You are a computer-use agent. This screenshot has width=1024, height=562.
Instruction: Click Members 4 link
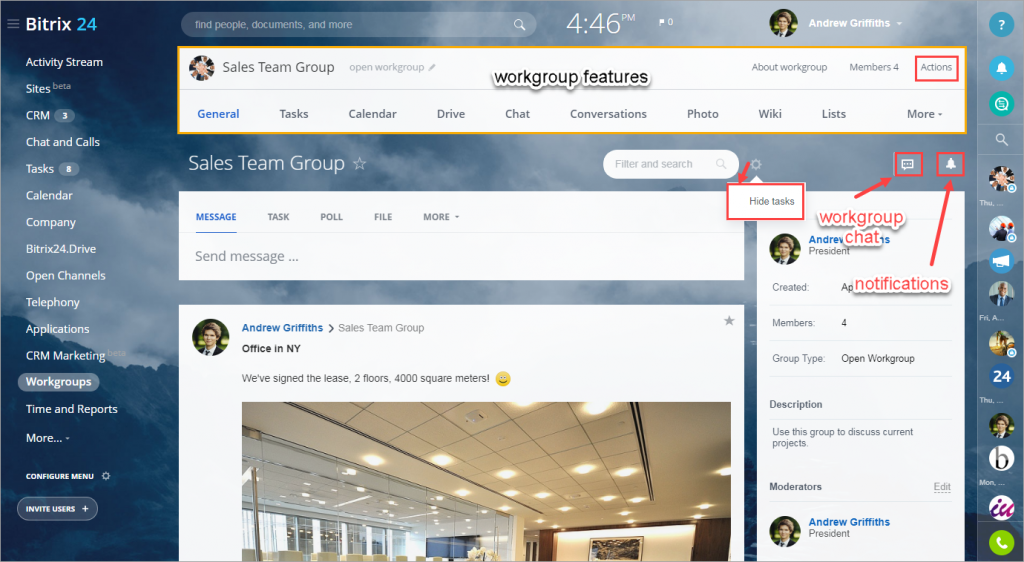(874, 67)
